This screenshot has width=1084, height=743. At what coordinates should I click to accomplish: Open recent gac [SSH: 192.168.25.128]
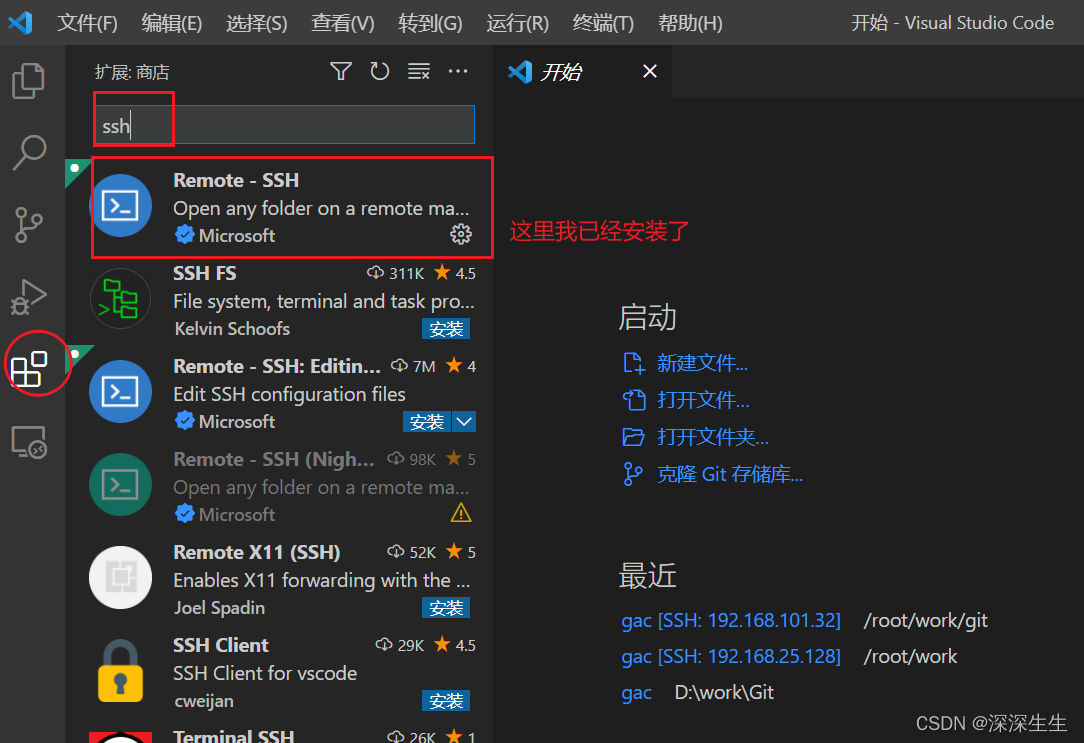731,656
